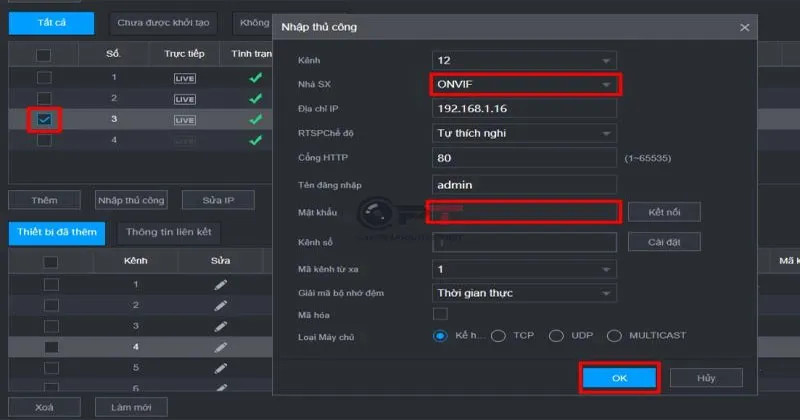Edit channel 4 with the pencil icon
The height and width of the screenshot is (420, 800).
click(x=221, y=347)
